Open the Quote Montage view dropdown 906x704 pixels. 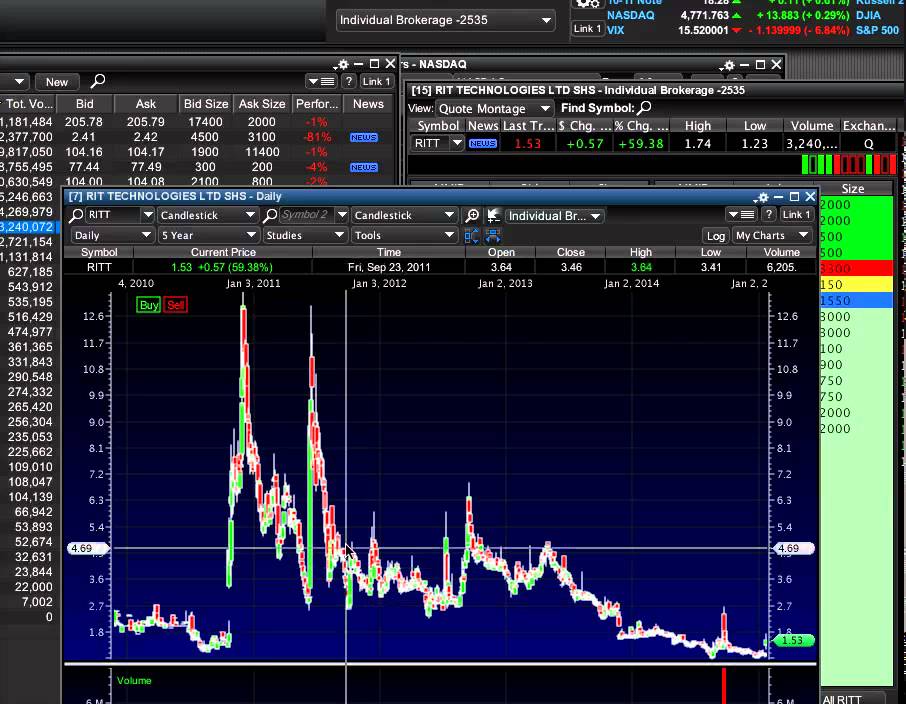494,109
